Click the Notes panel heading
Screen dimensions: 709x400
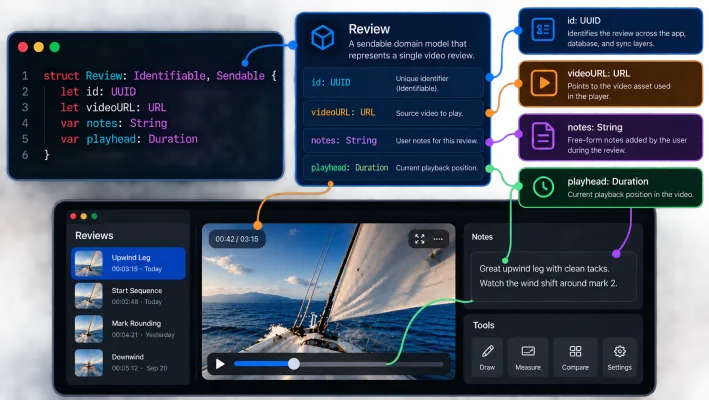[482, 237]
